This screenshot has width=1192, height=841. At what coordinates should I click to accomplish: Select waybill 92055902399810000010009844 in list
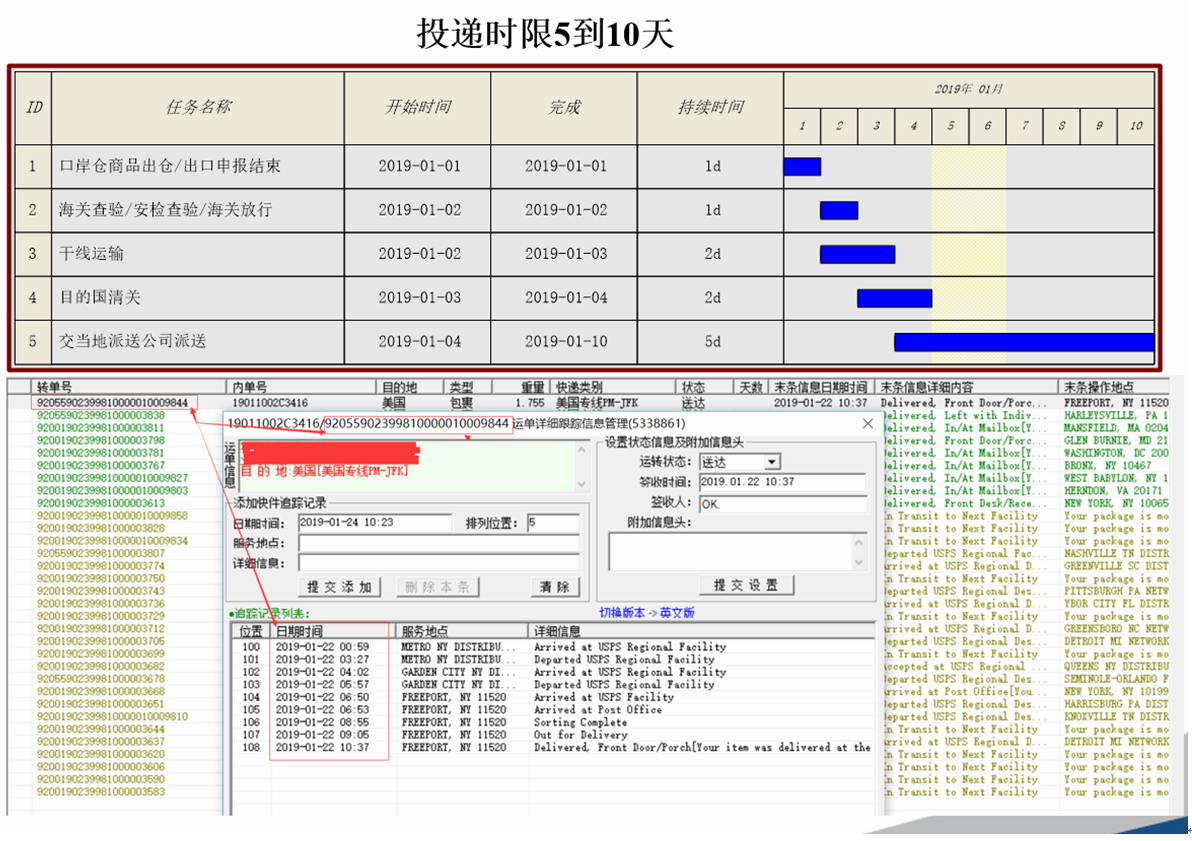pos(112,402)
